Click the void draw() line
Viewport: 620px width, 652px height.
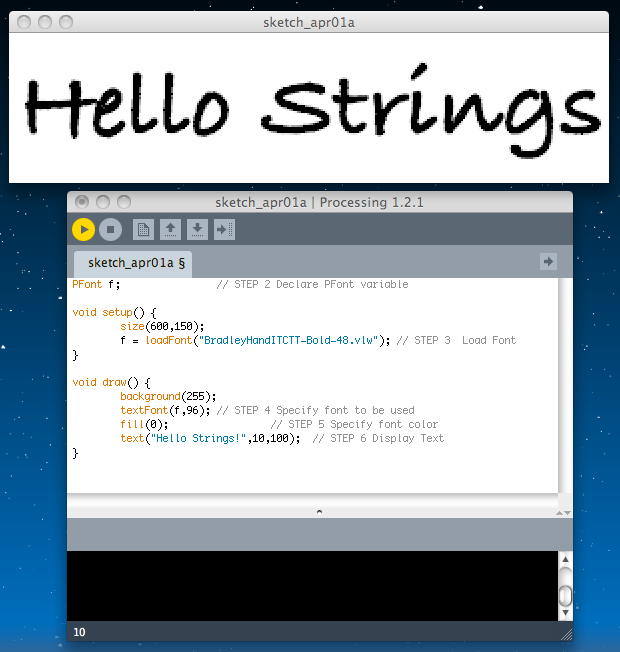(x=111, y=383)
